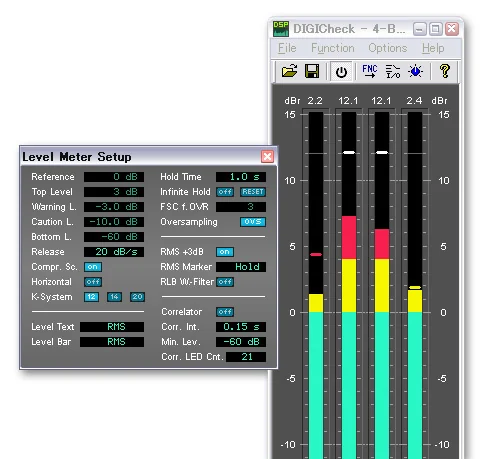Toggle RMS +3dB on switch
The image size is (487, 459).
click(x=225, y=252)
